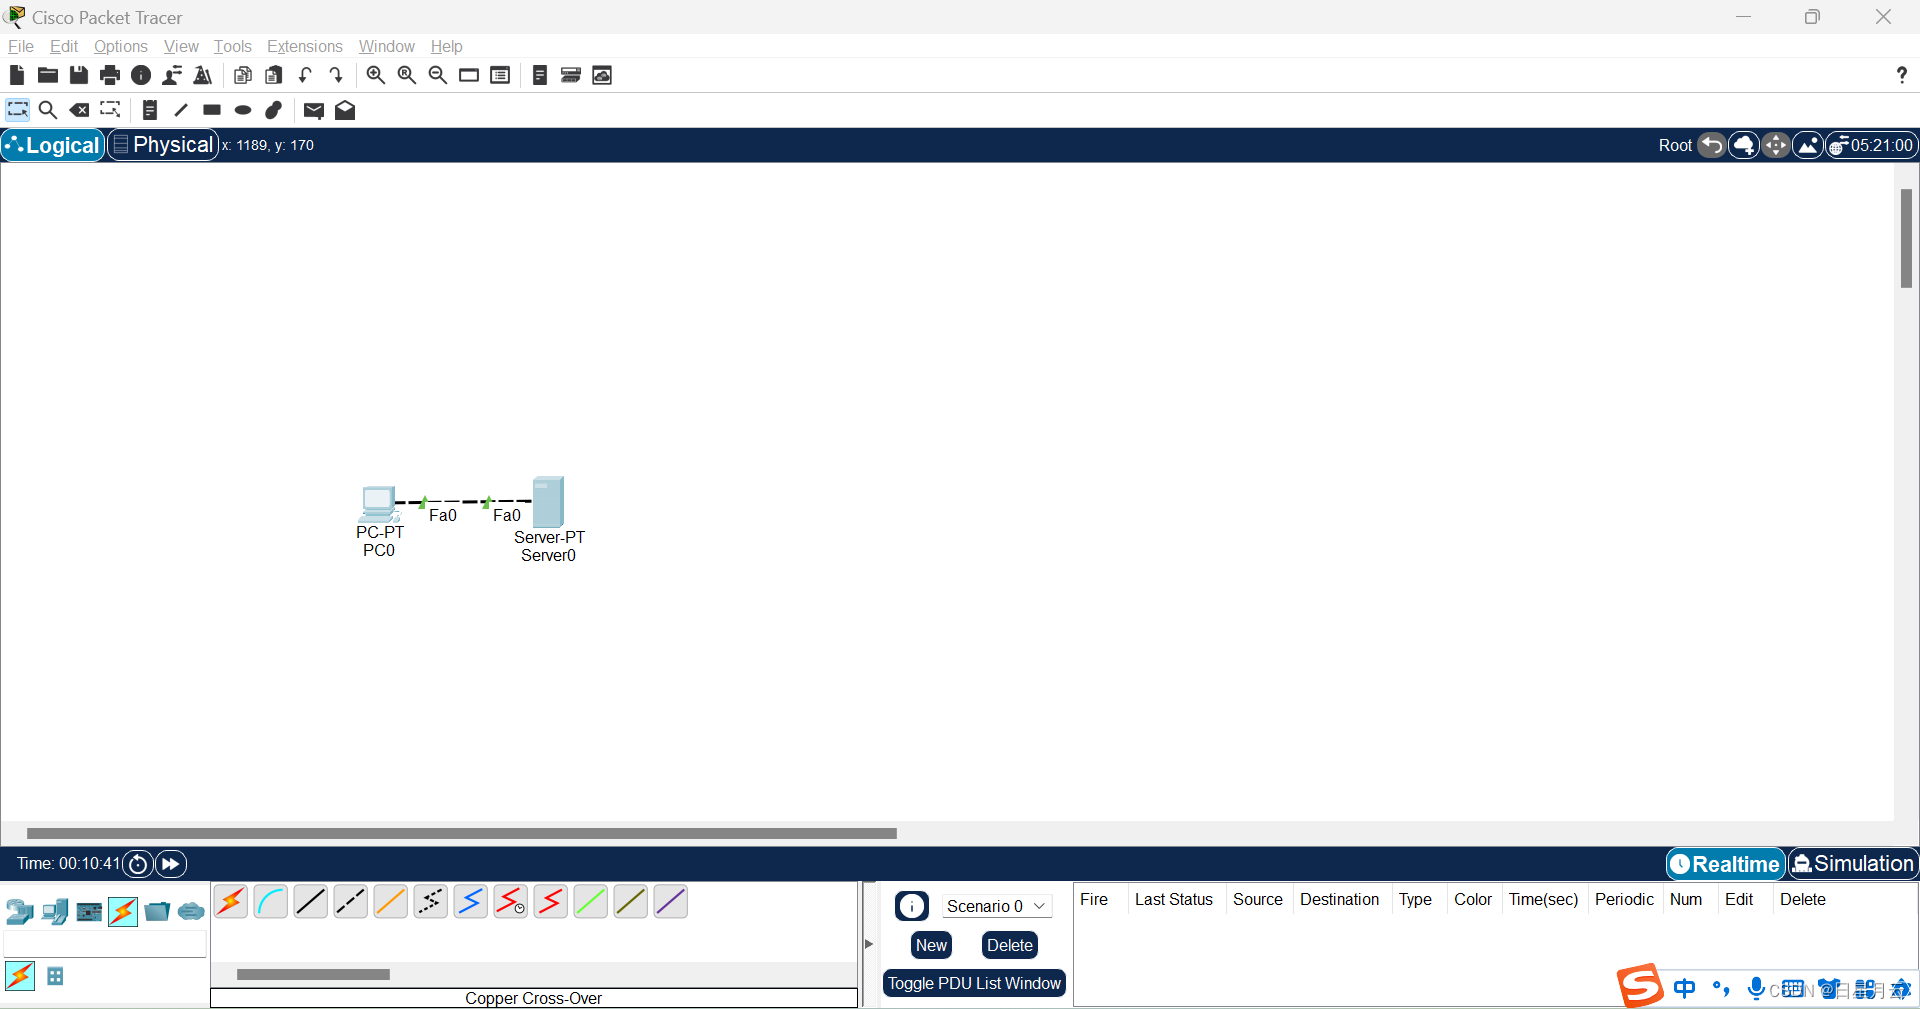
Task: Zoom out of the workspace
Action: (438, 75)
